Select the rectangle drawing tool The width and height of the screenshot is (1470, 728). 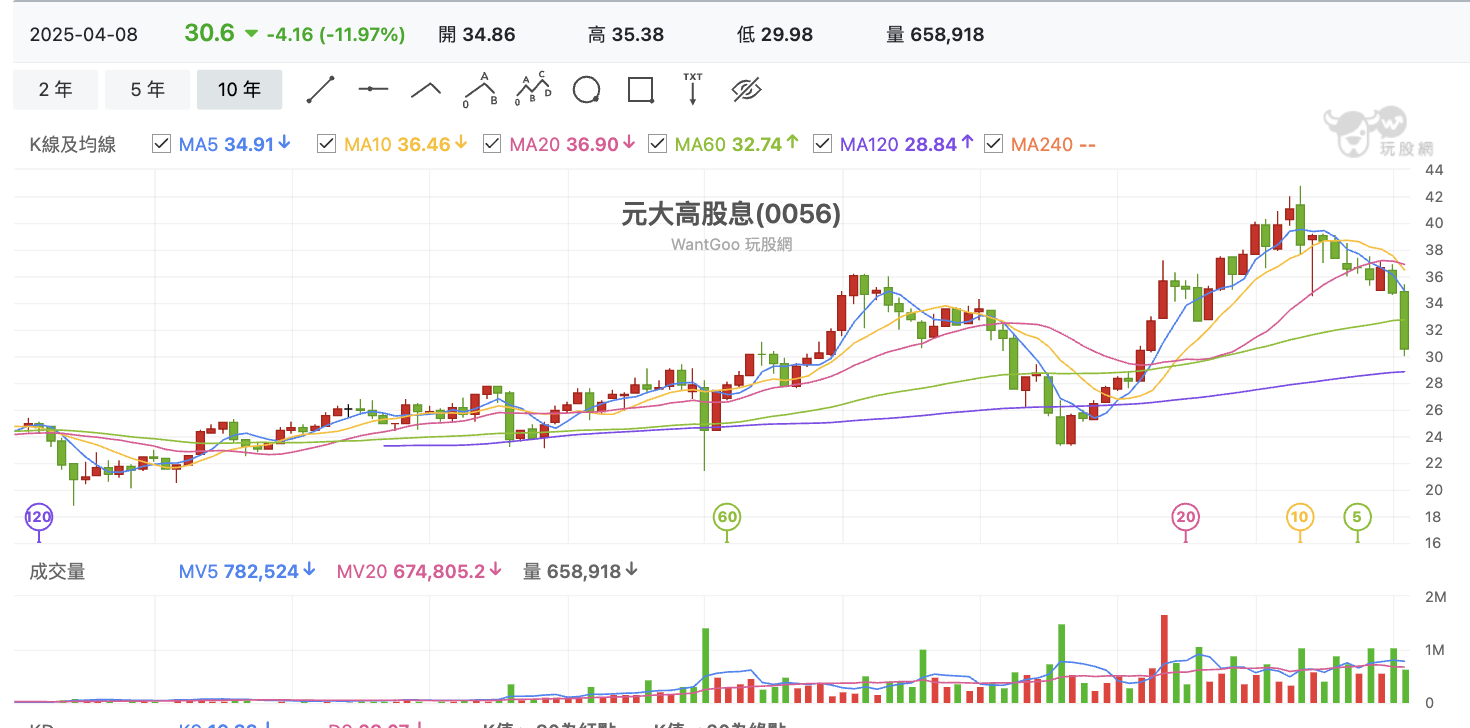click(641, 90)
